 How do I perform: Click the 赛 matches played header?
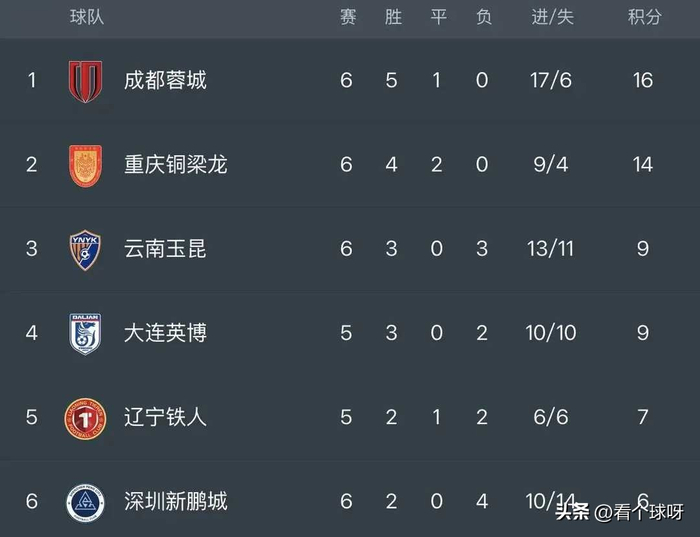click(347, 18)
